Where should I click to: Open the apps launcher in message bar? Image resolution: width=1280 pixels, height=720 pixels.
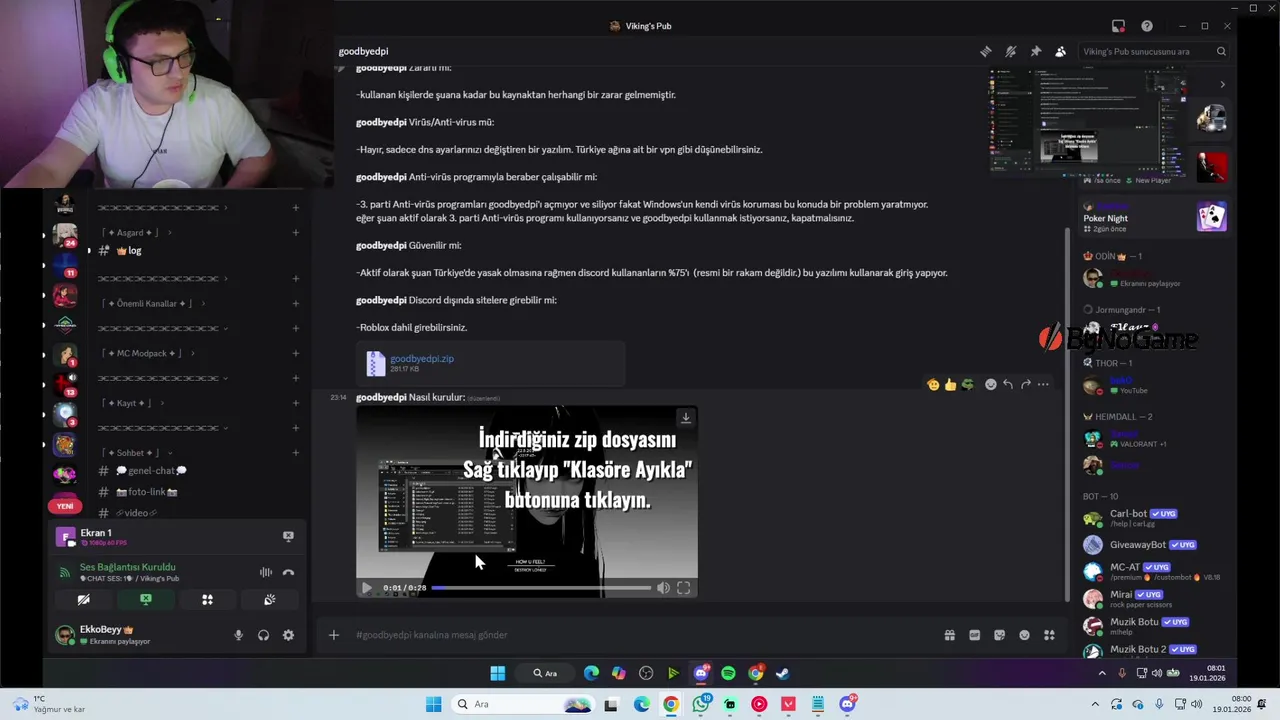[x=1049, y=635]
